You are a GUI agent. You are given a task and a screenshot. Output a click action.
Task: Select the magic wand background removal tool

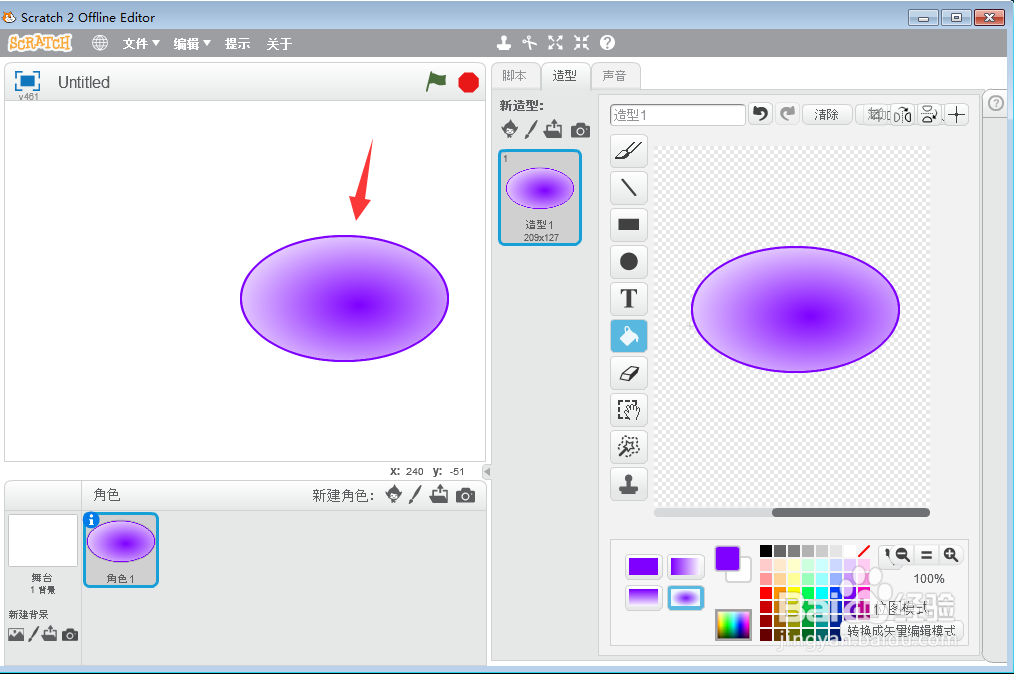629,446
